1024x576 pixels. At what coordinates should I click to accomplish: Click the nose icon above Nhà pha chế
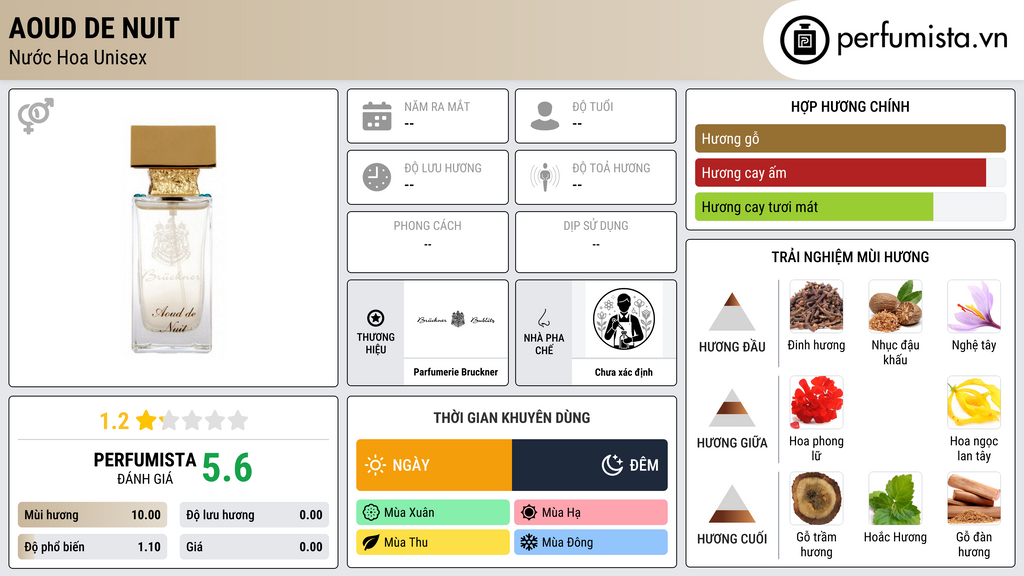[543, 318]
